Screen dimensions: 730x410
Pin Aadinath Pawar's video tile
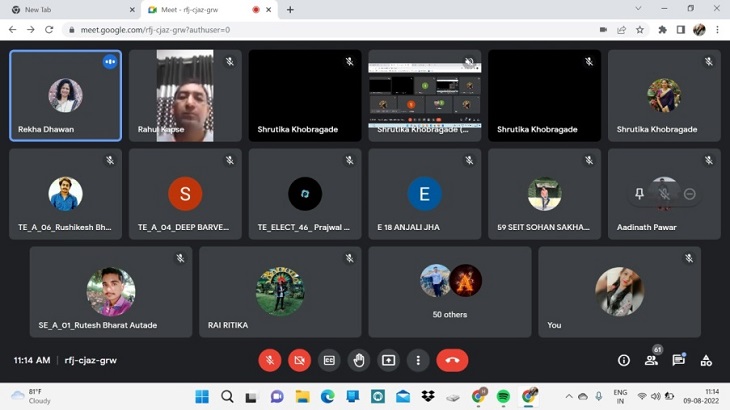click(640, 194)
